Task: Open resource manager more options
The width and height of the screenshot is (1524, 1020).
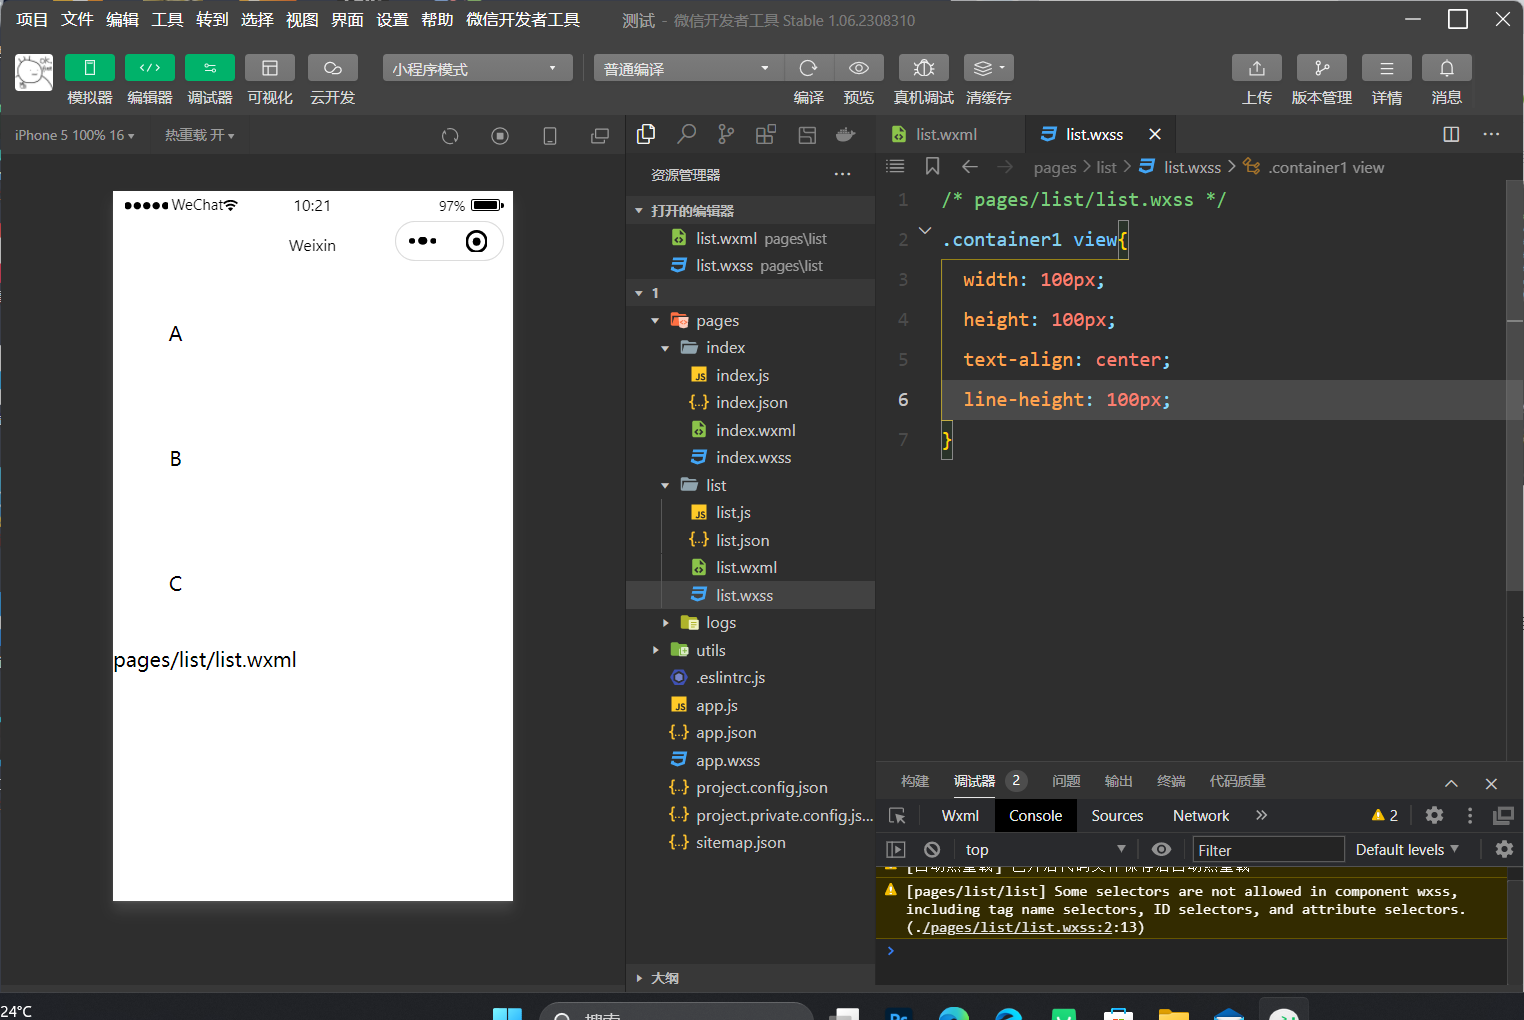Action: (x=843, y=174)
